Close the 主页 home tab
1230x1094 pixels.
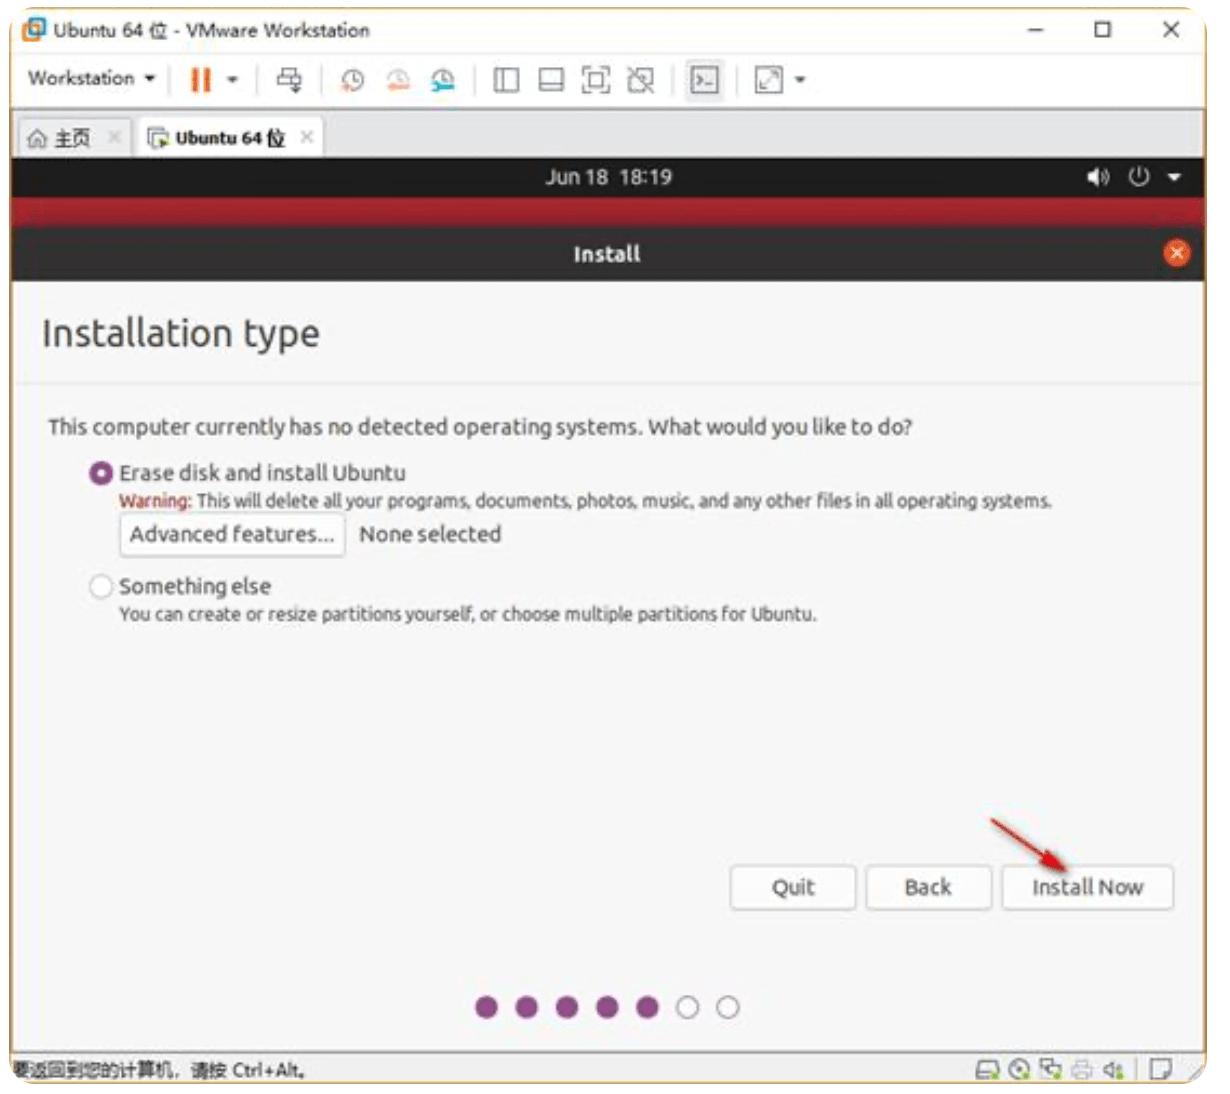click(115, 137)
